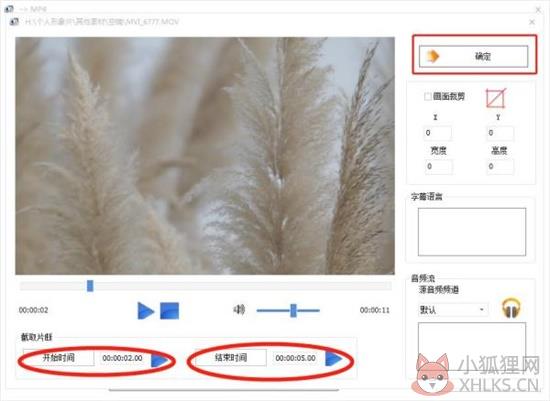Screen dimensions: 550x401
Task: Click the 开始时间 start time button
Action: point(59,358)
